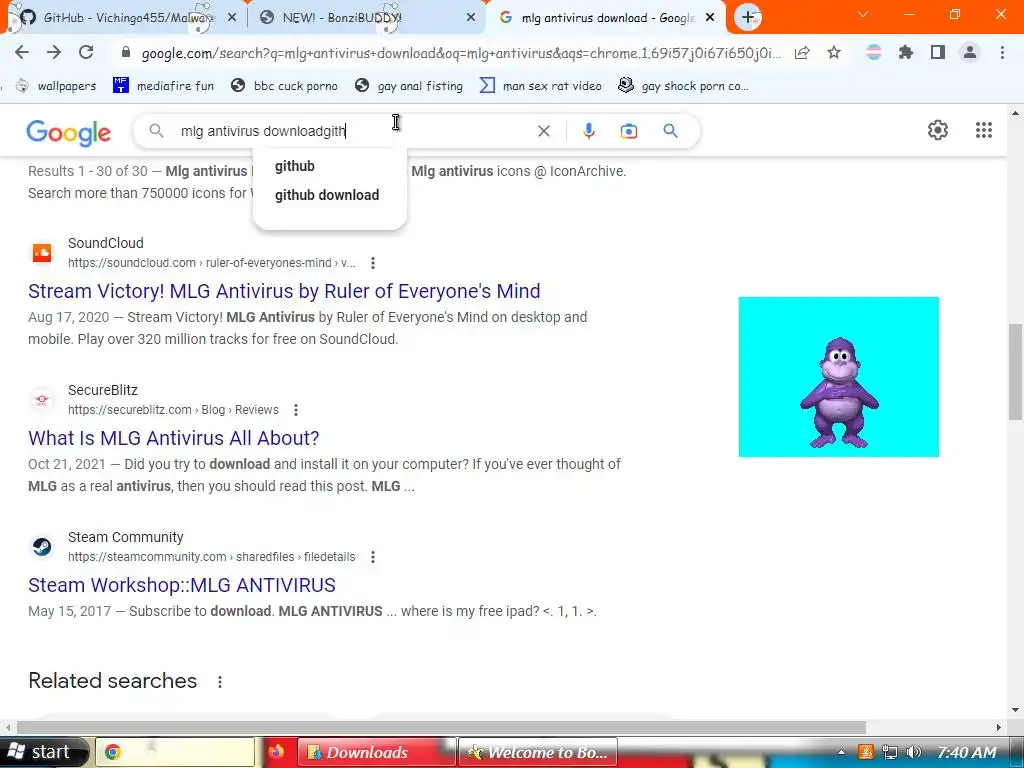Select the Chrome taskbar button
The width and height of the screenshot is (1024, 768).
tap(175, 752)
